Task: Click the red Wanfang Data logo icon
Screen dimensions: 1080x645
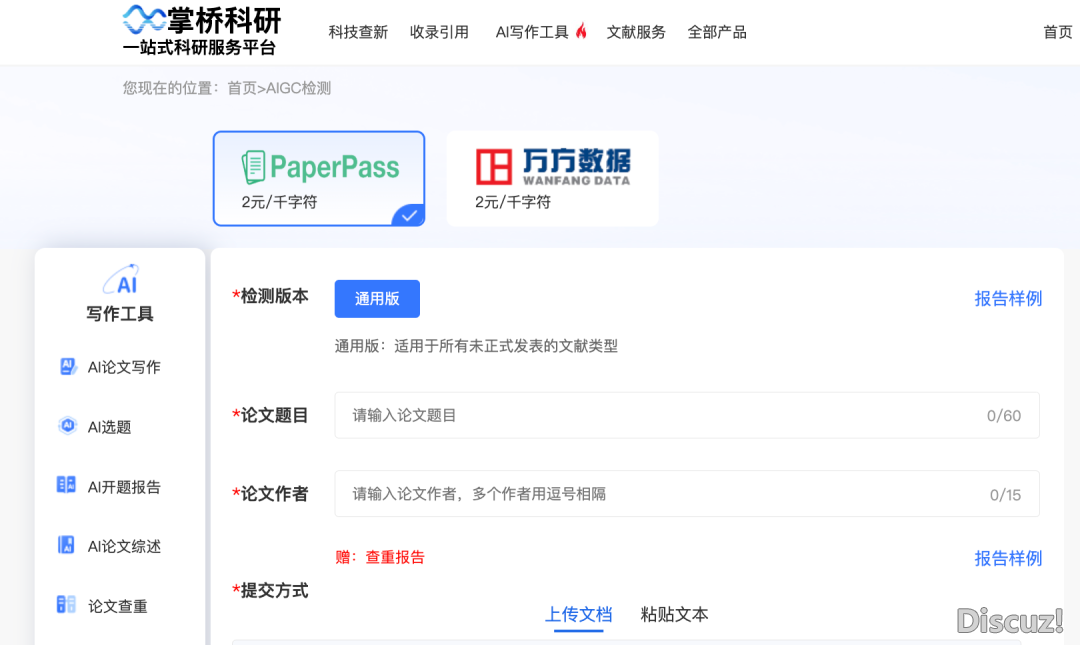Action: (494, 167)
